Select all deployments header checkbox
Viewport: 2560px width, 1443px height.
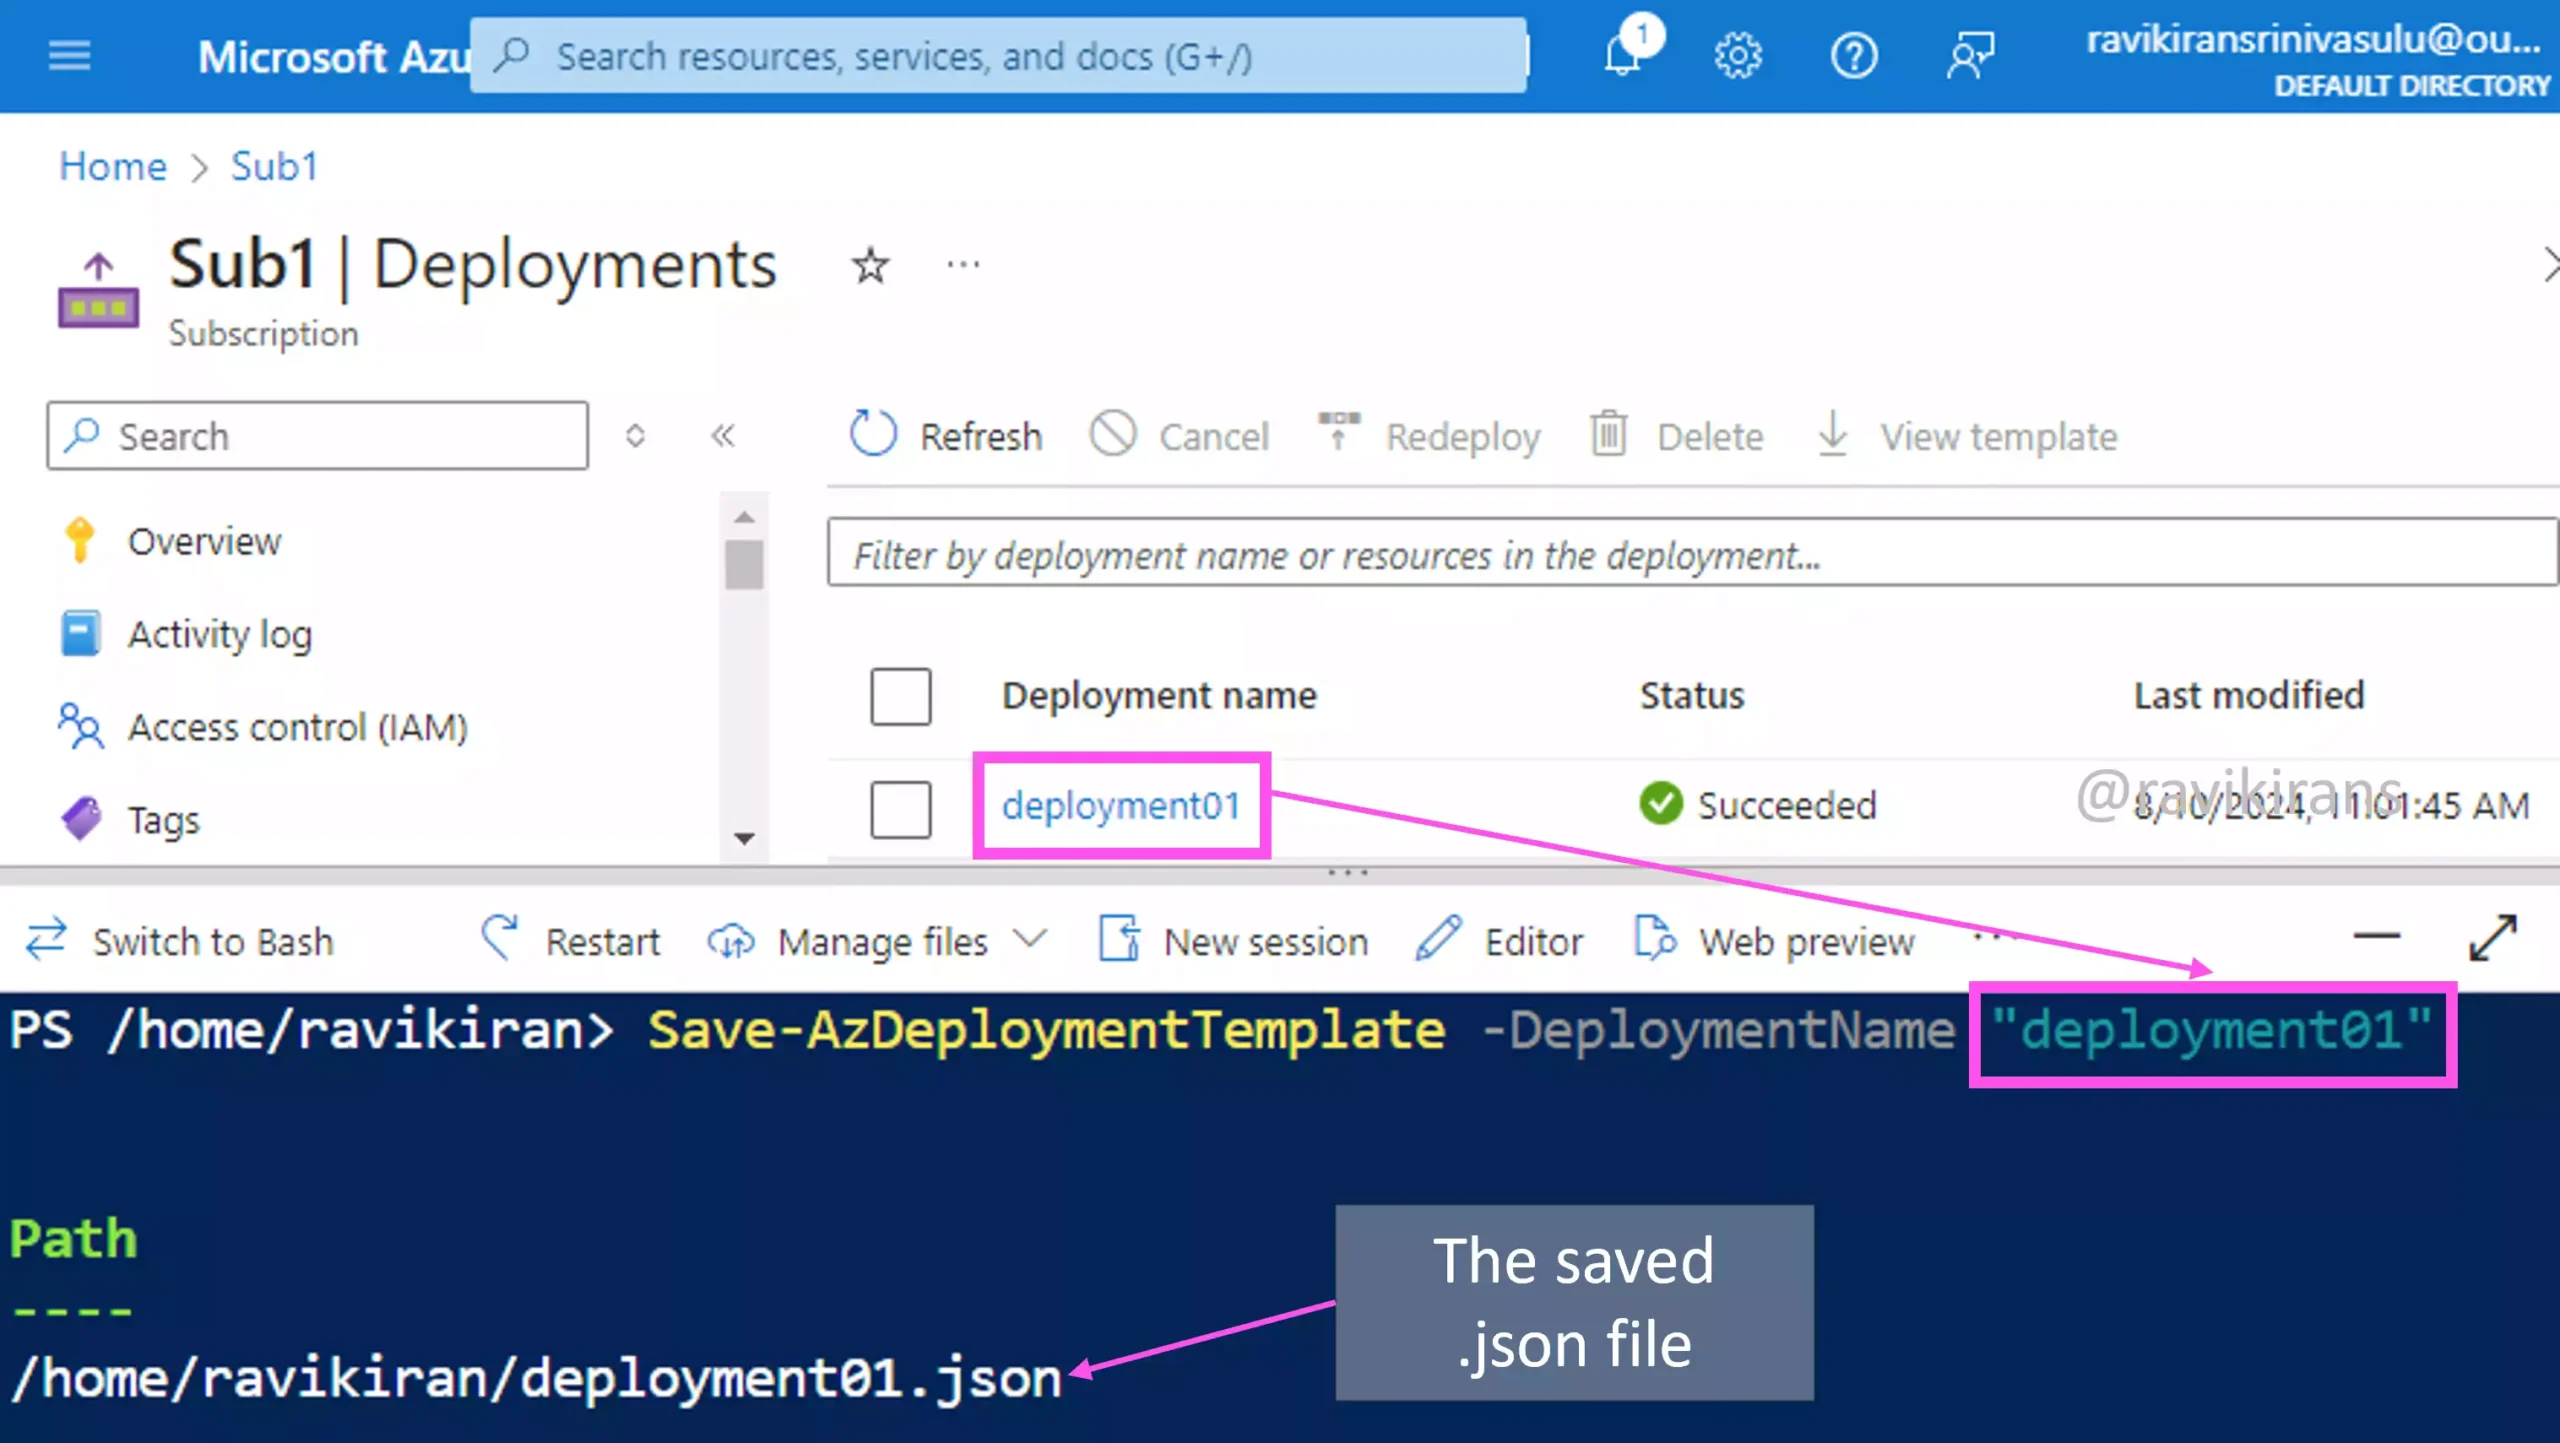click(x=900, y=696)
